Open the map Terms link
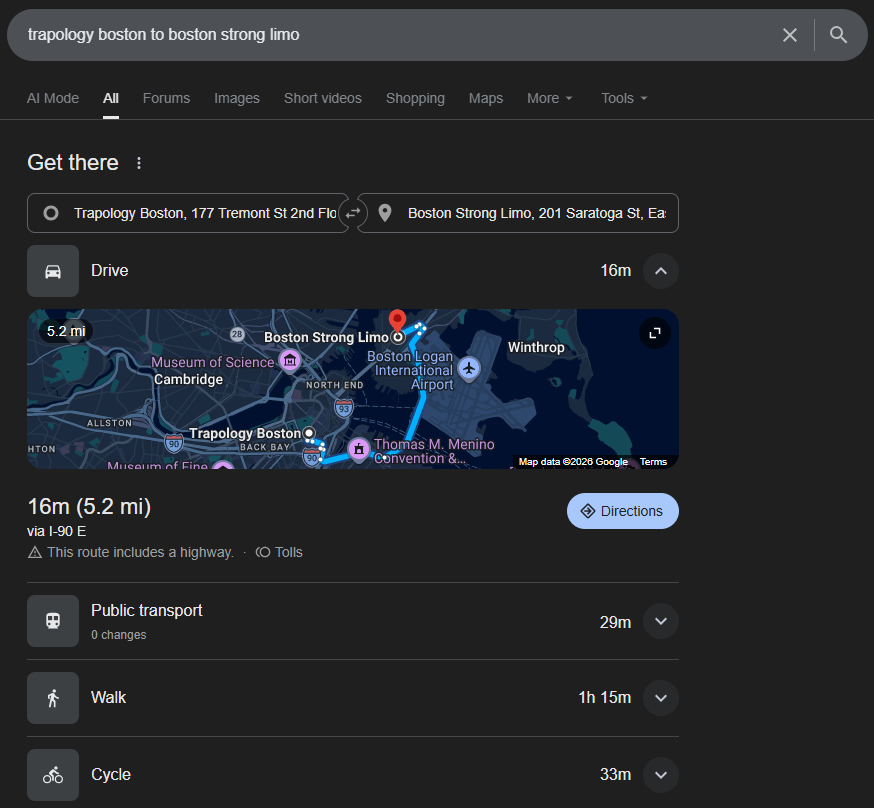This screenshot has height=808, width=874. tap(653, 462)
